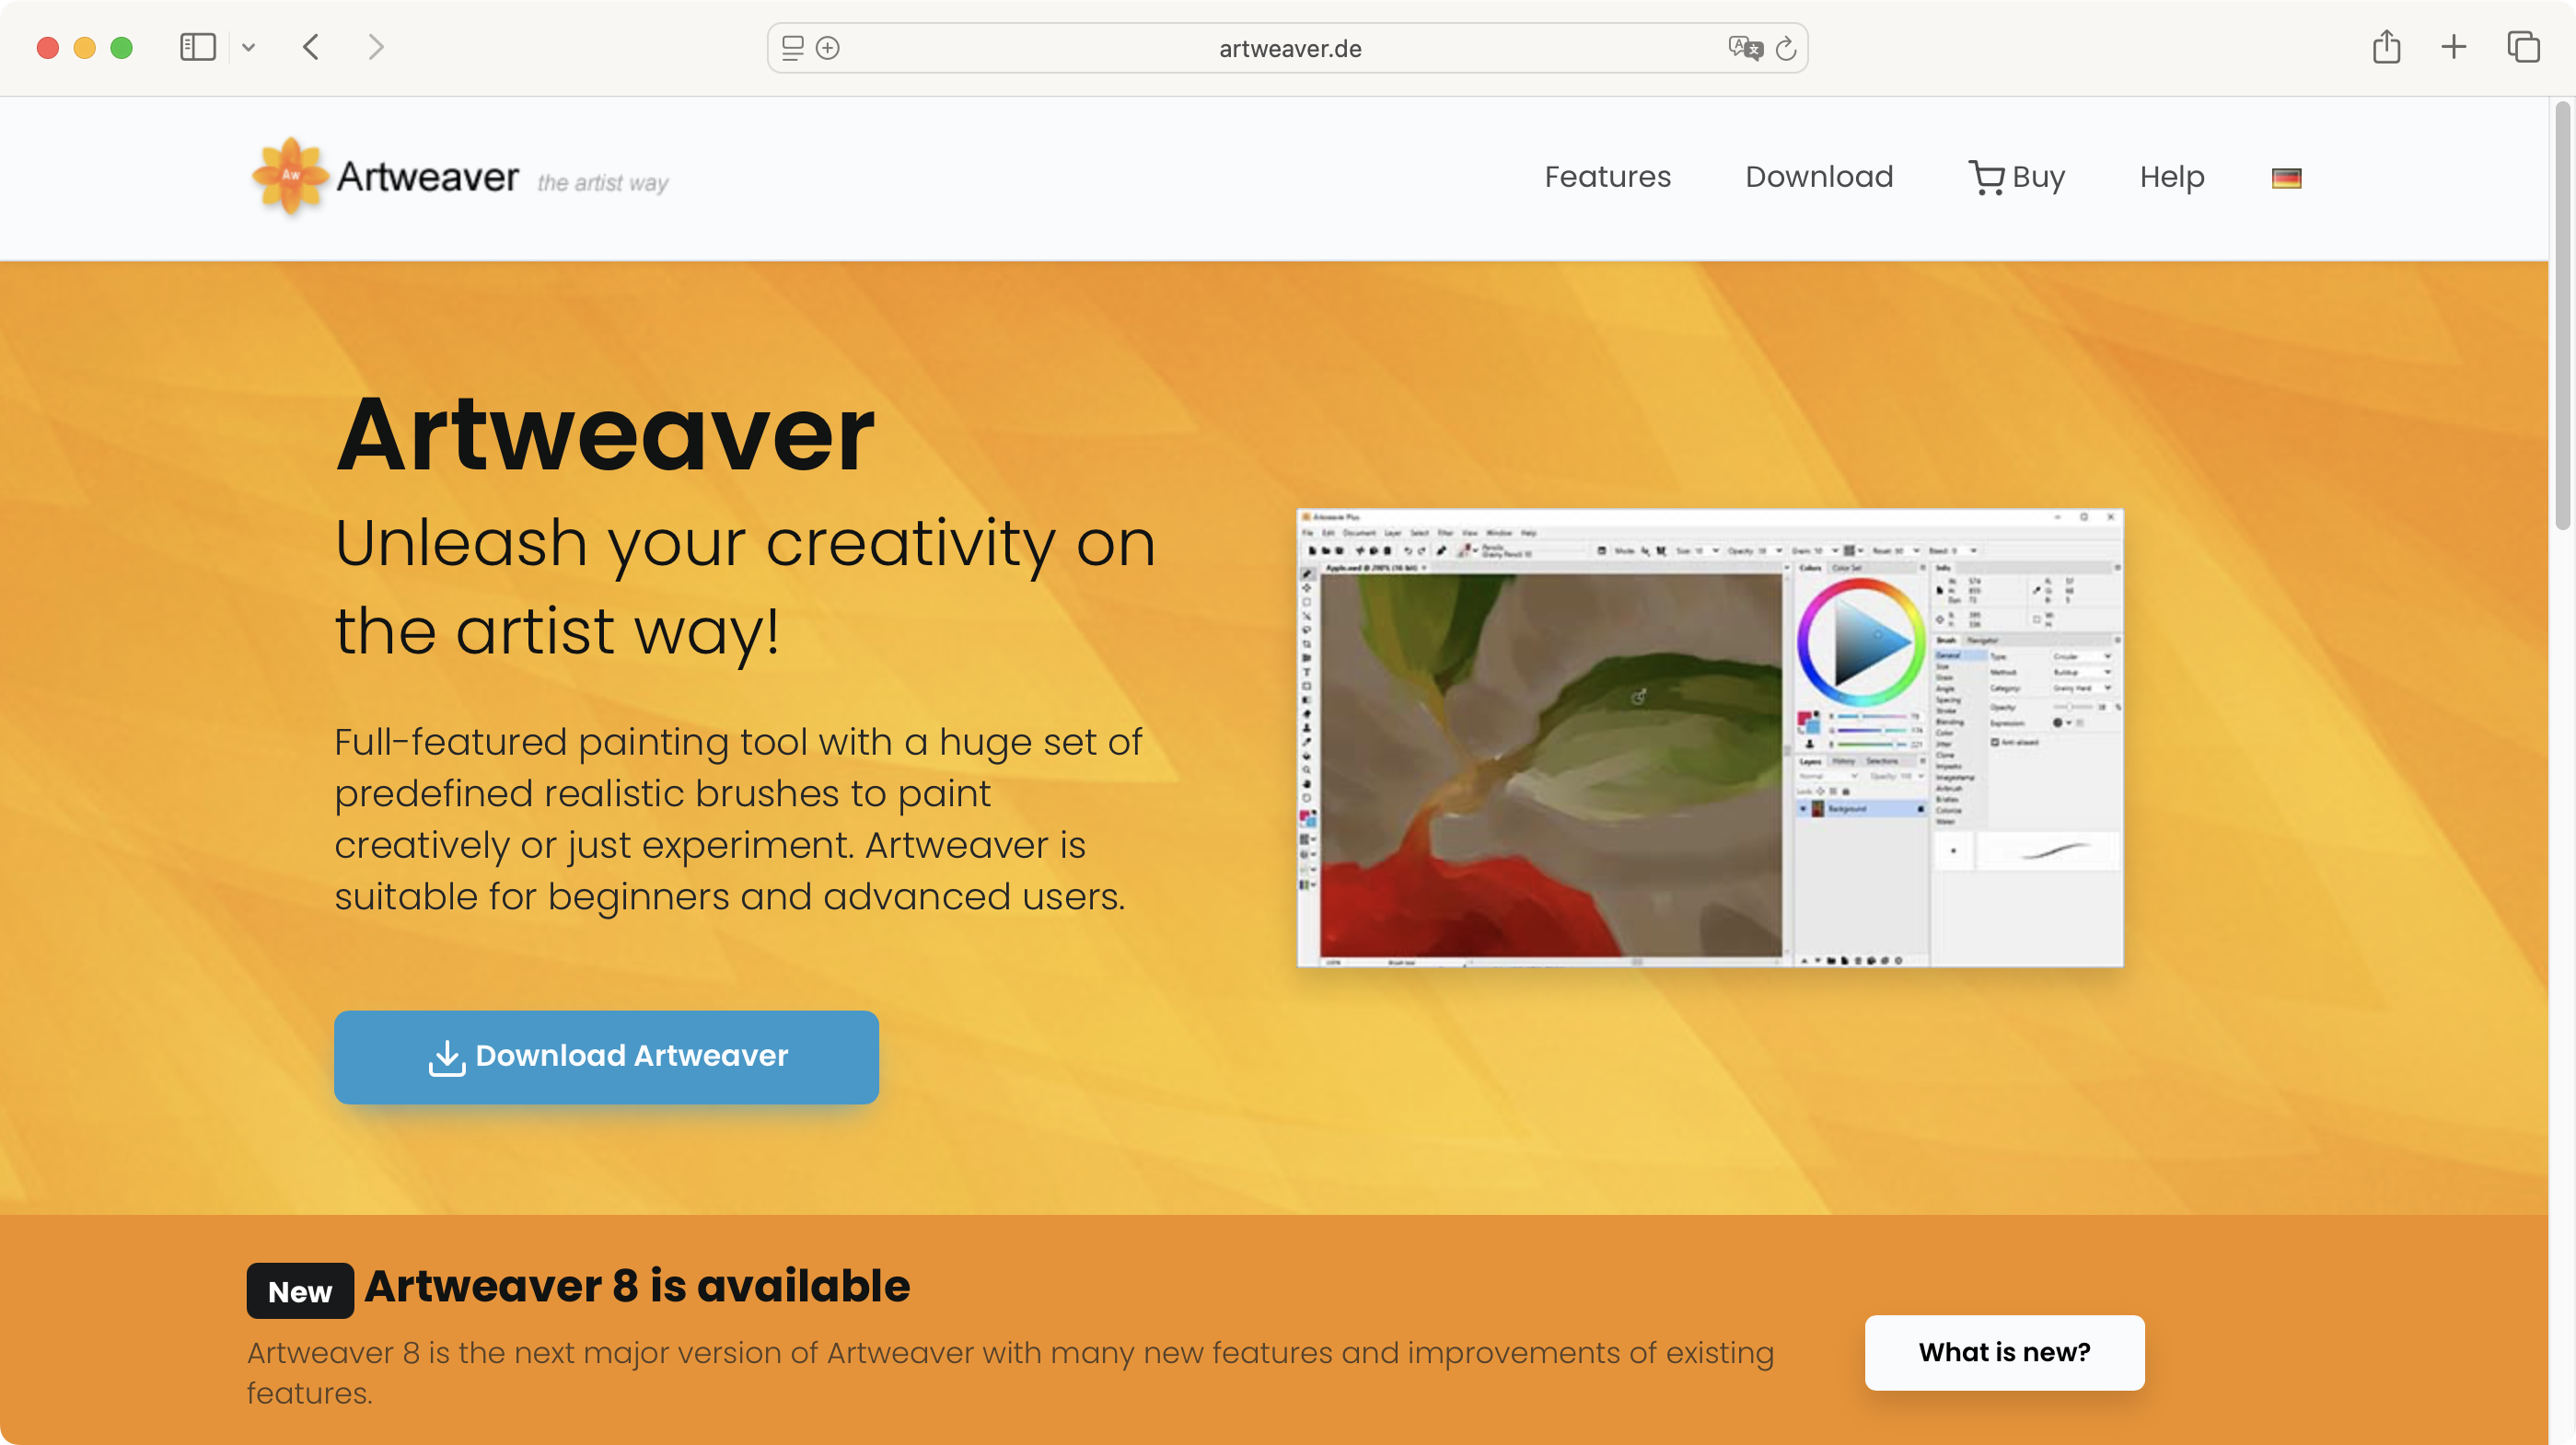Click the Artweaver flower logo

290,176
